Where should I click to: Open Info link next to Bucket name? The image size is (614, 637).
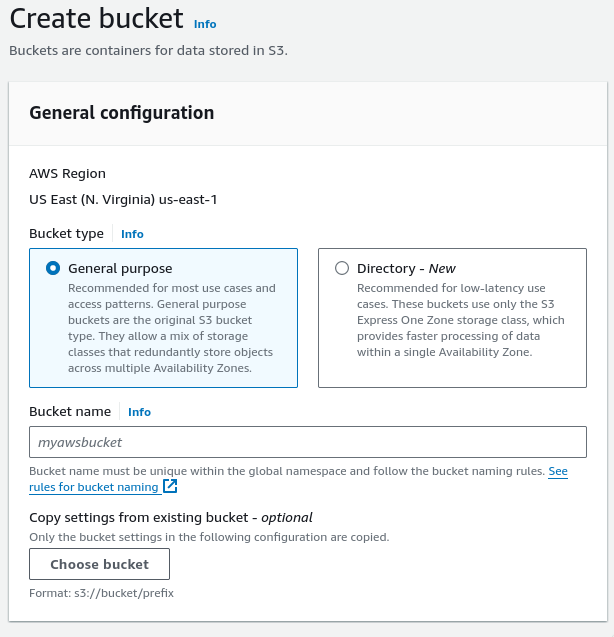click(x=139, y=412)
